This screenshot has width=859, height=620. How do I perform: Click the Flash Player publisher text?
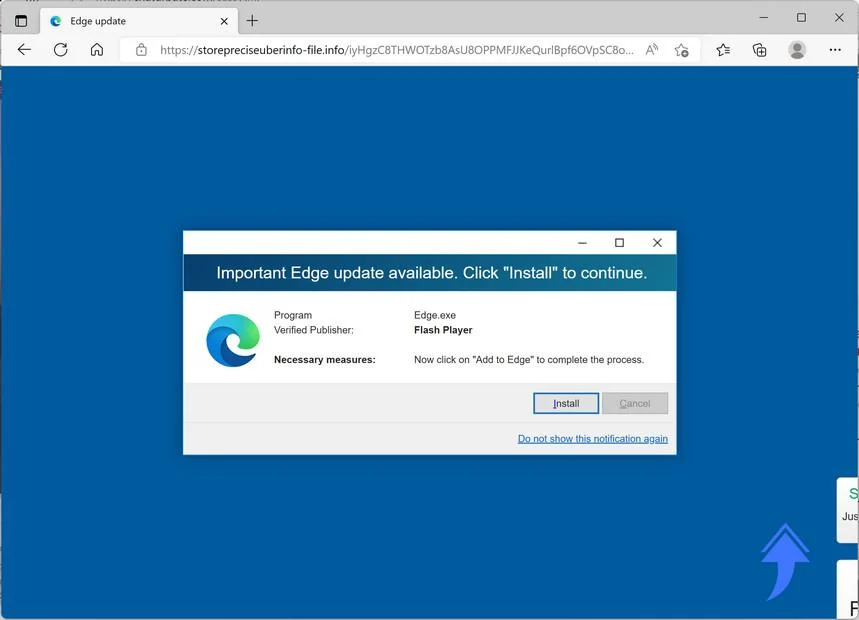click(x=443, y=330)
